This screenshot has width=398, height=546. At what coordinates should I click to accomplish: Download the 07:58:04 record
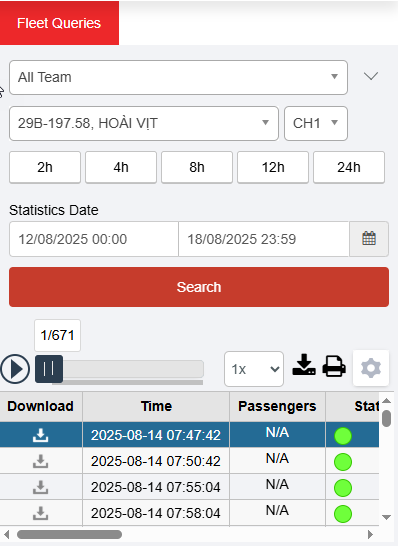[x=40, y=513]
